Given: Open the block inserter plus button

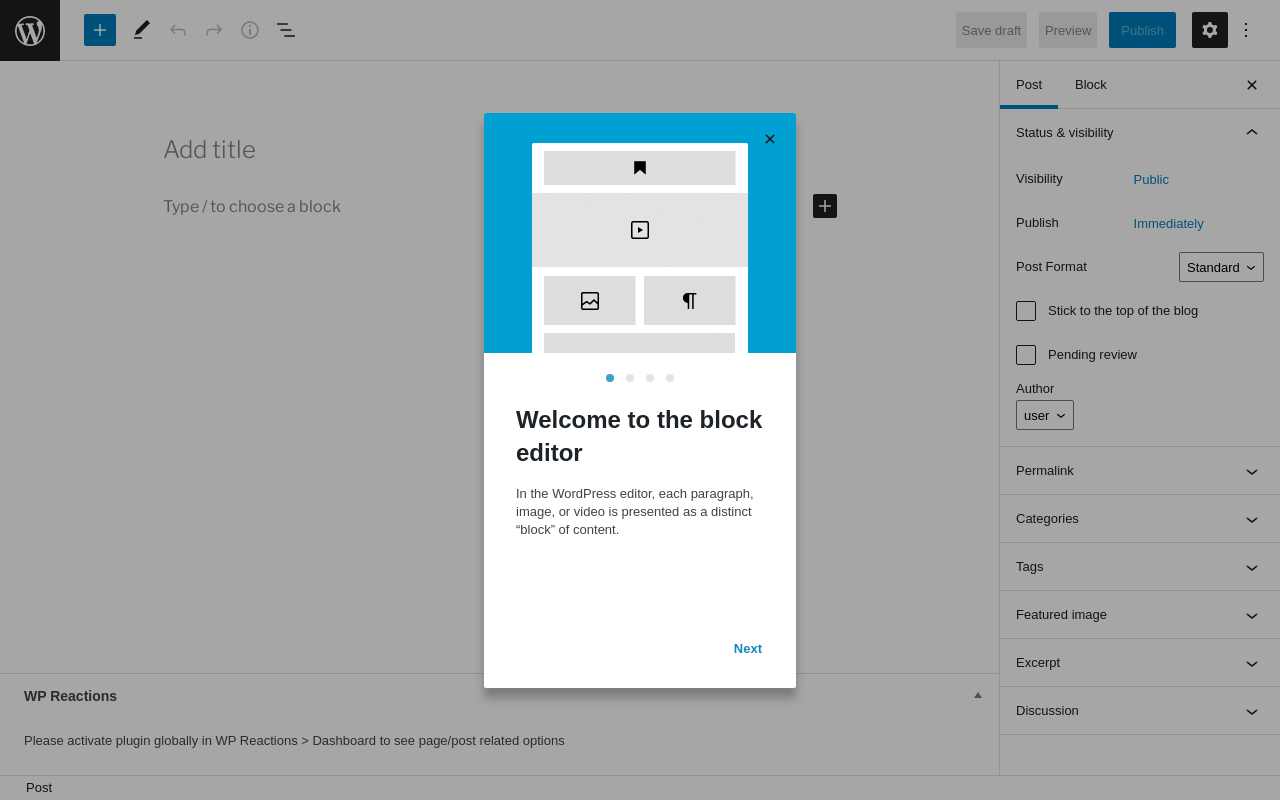Looking at the screenshot, I should pyautogui.click(x=100, y=30).
